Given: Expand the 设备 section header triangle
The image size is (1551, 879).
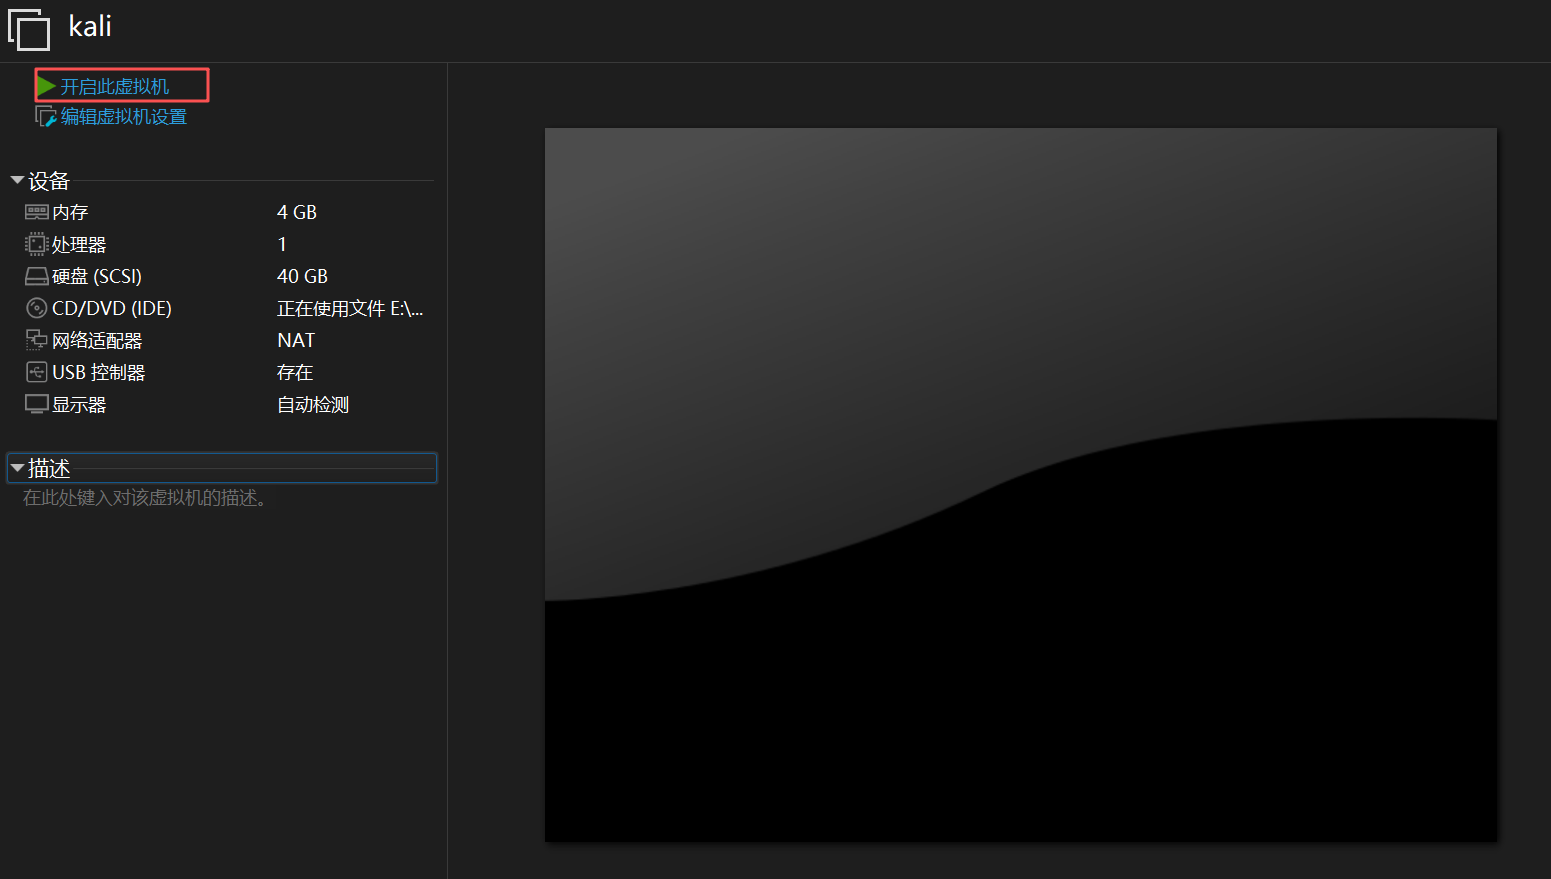Looking at the screenshot, I should (x=16, y=179).
